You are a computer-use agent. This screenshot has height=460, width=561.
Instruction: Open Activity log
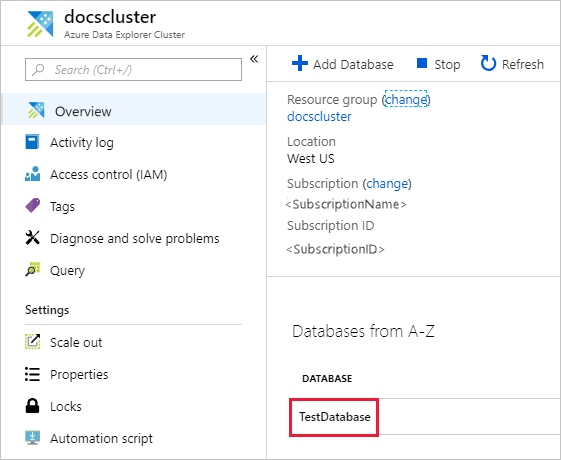point(82,142)
